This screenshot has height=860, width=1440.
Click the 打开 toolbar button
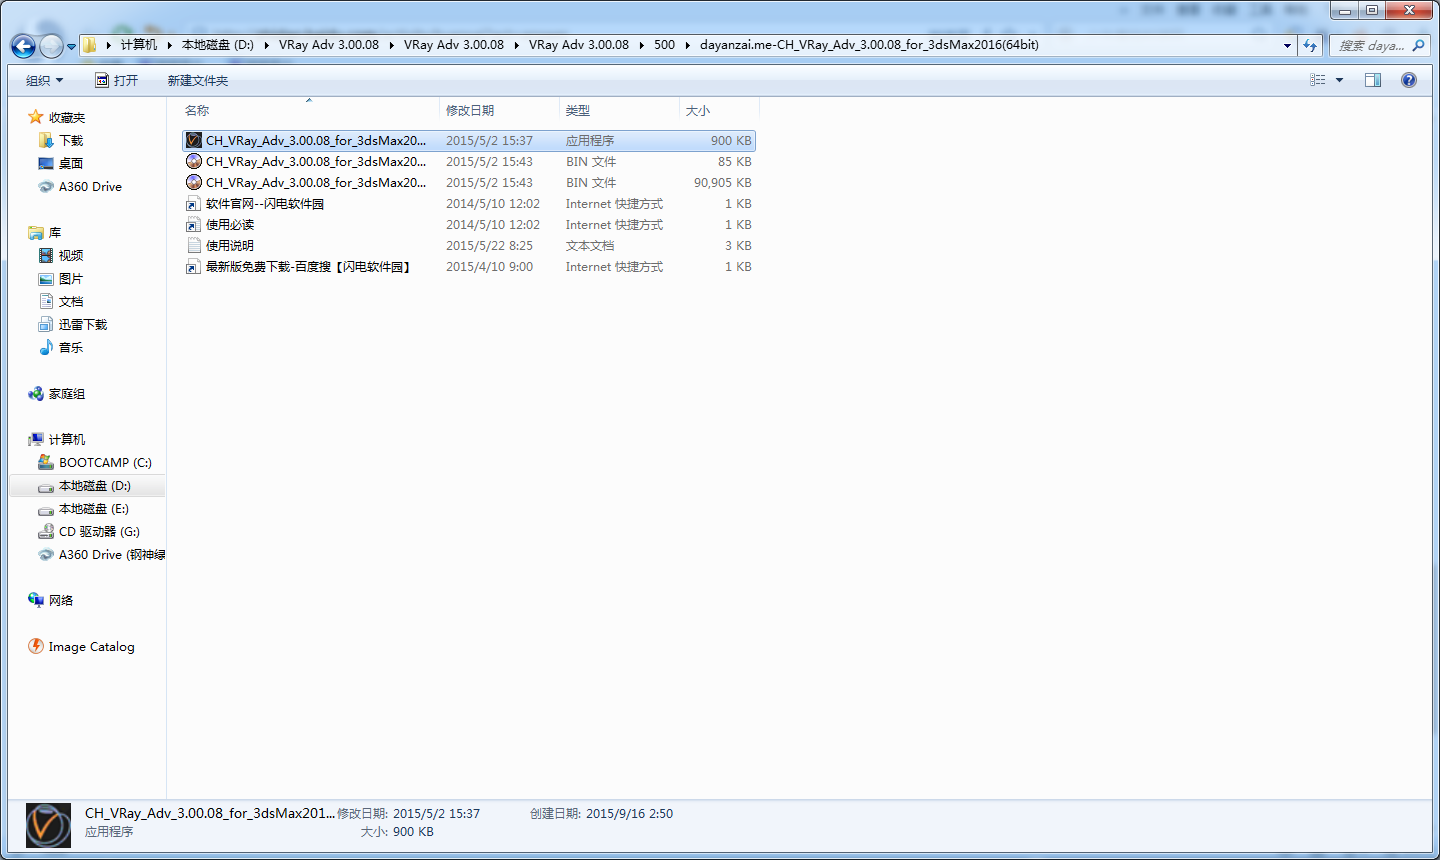[116, 80]
